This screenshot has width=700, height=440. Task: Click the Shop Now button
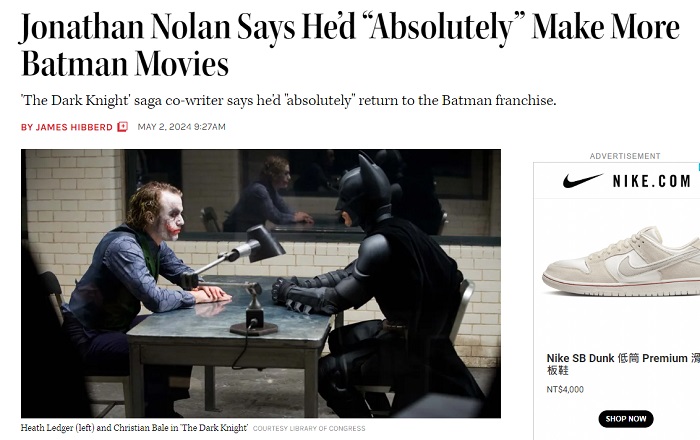click(625, 419)
